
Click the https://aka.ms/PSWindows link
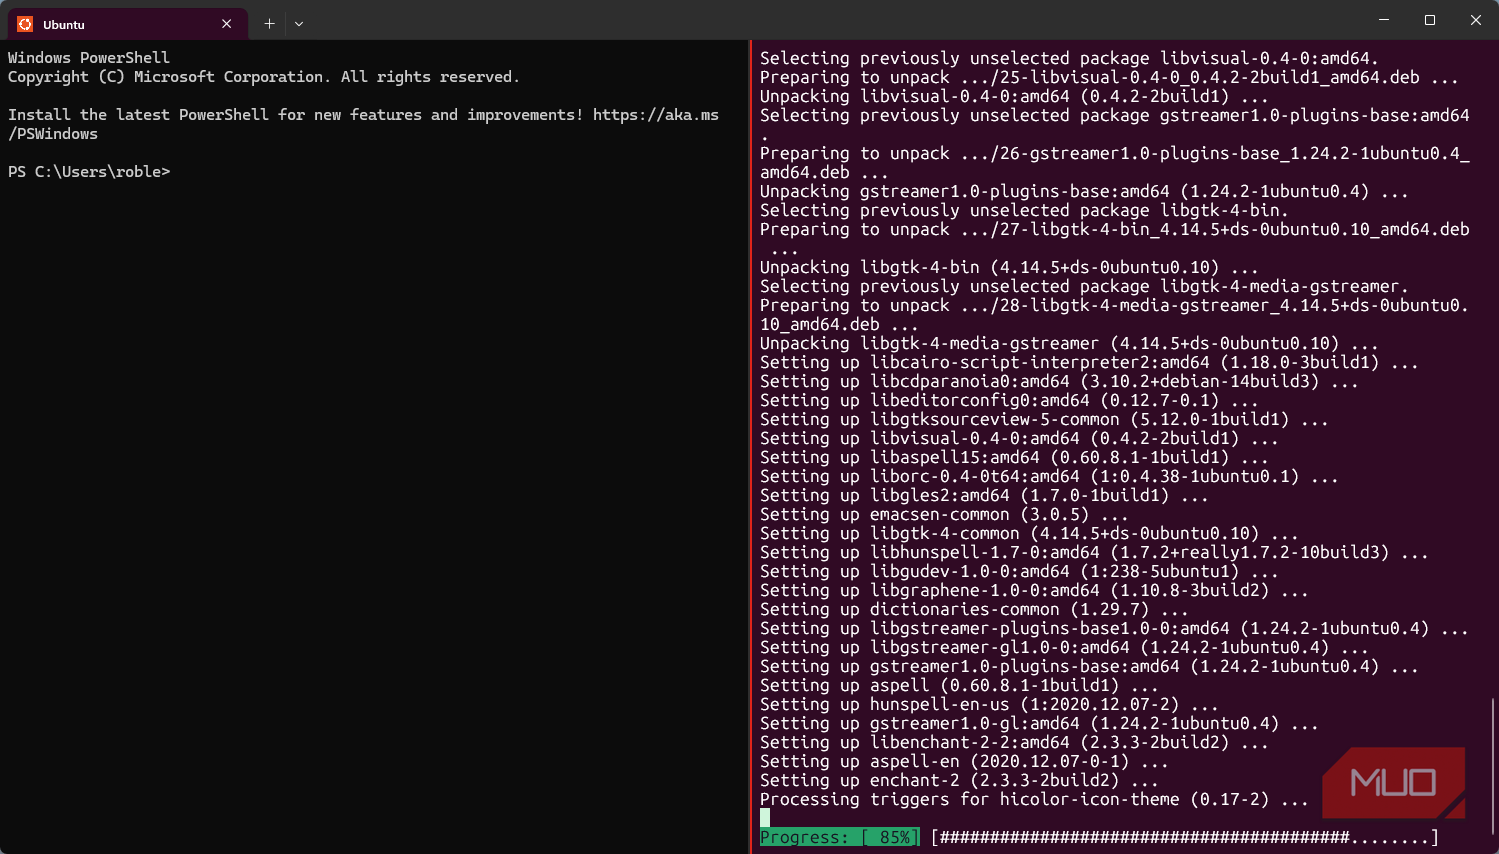(x=656, y=115)
